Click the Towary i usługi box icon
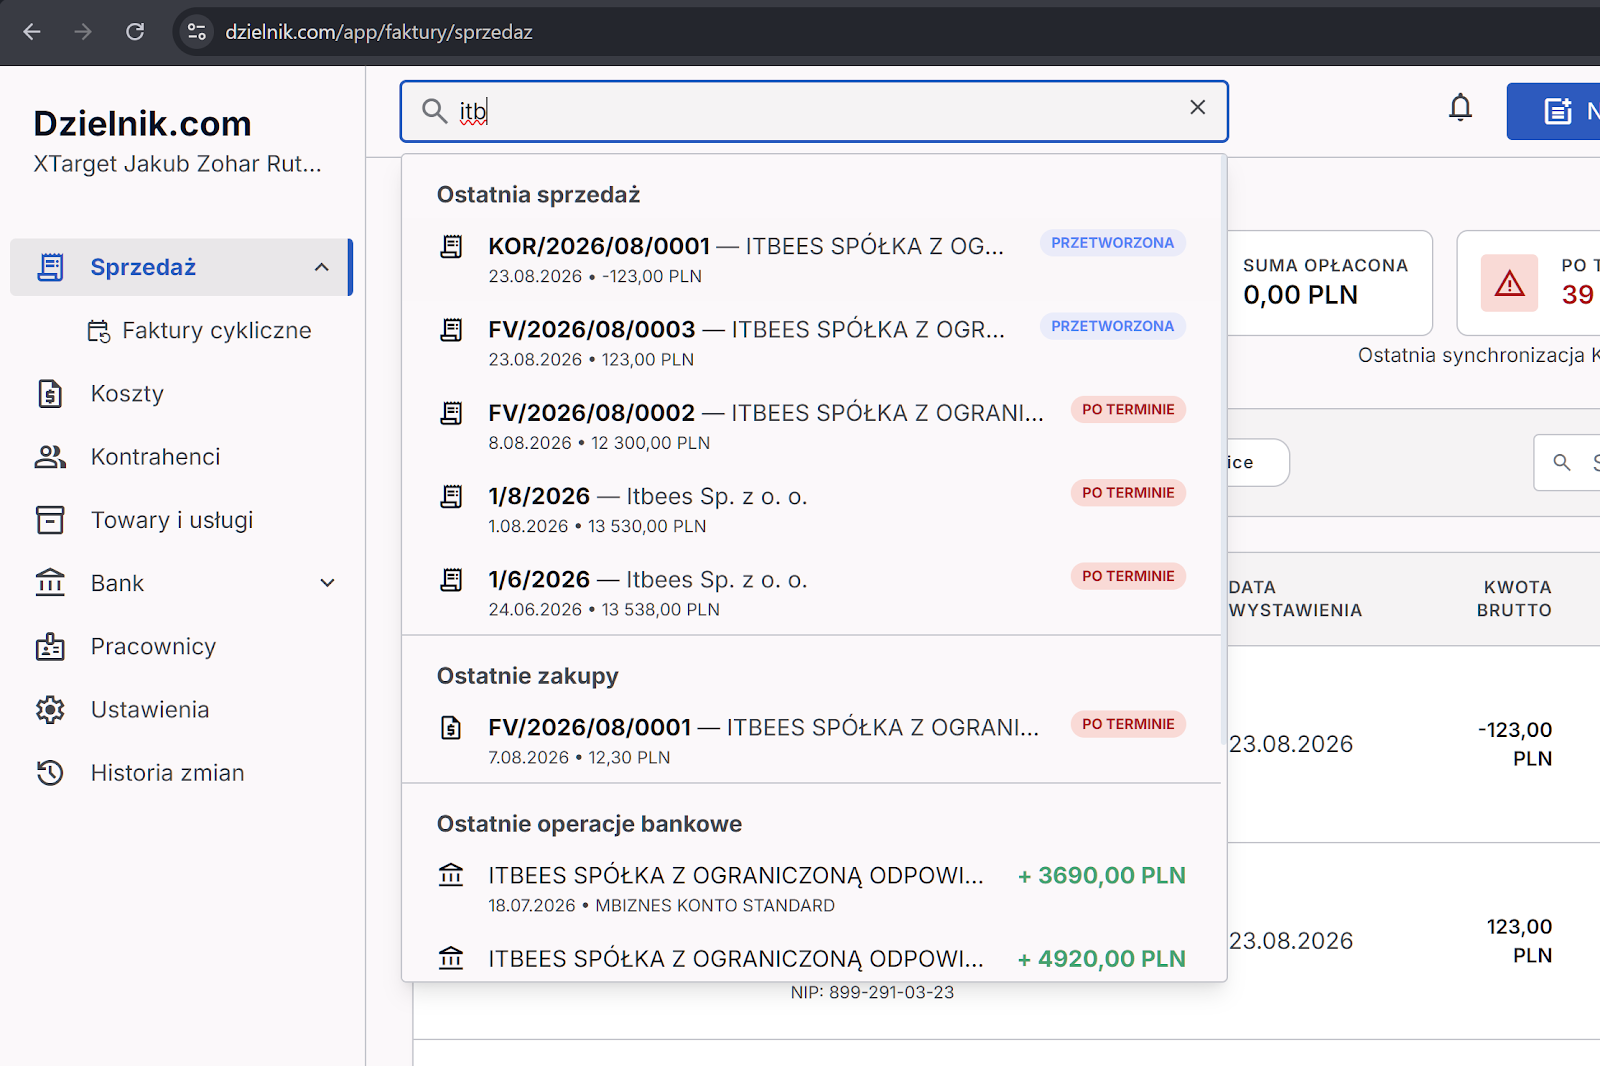This screenshot has width=1600, height=1066. pyautogui.click(x=50, y=520)
